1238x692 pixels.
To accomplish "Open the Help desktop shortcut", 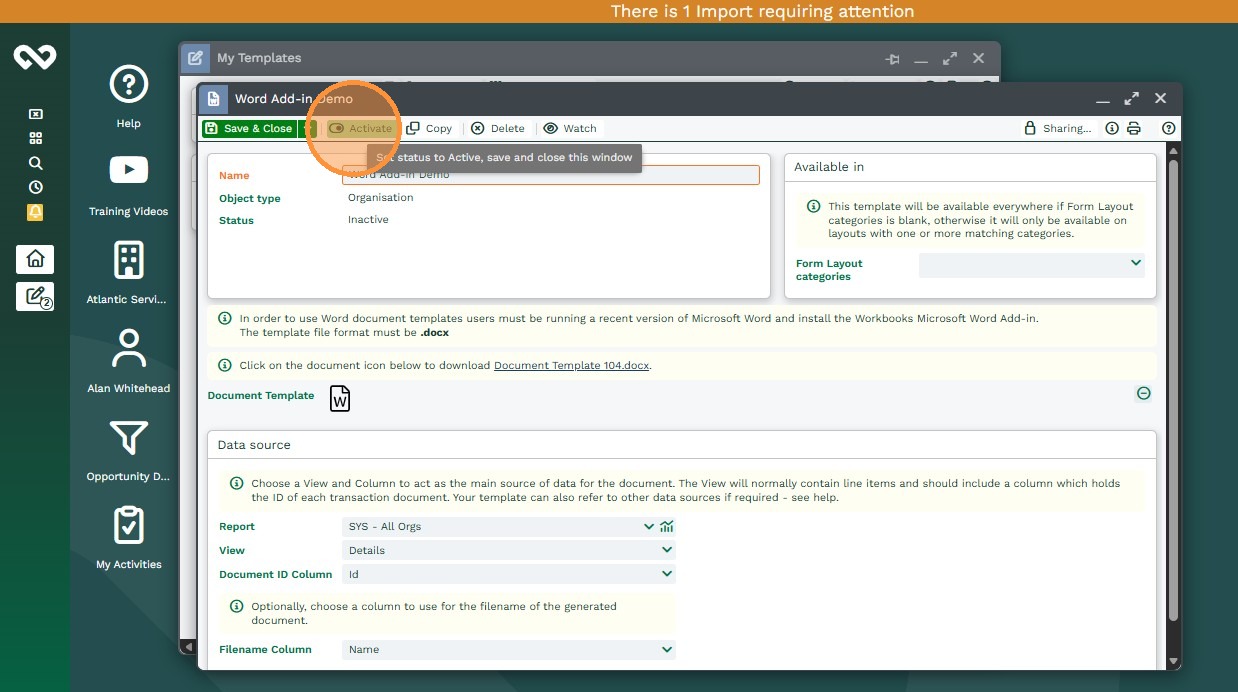I will 128,96.
